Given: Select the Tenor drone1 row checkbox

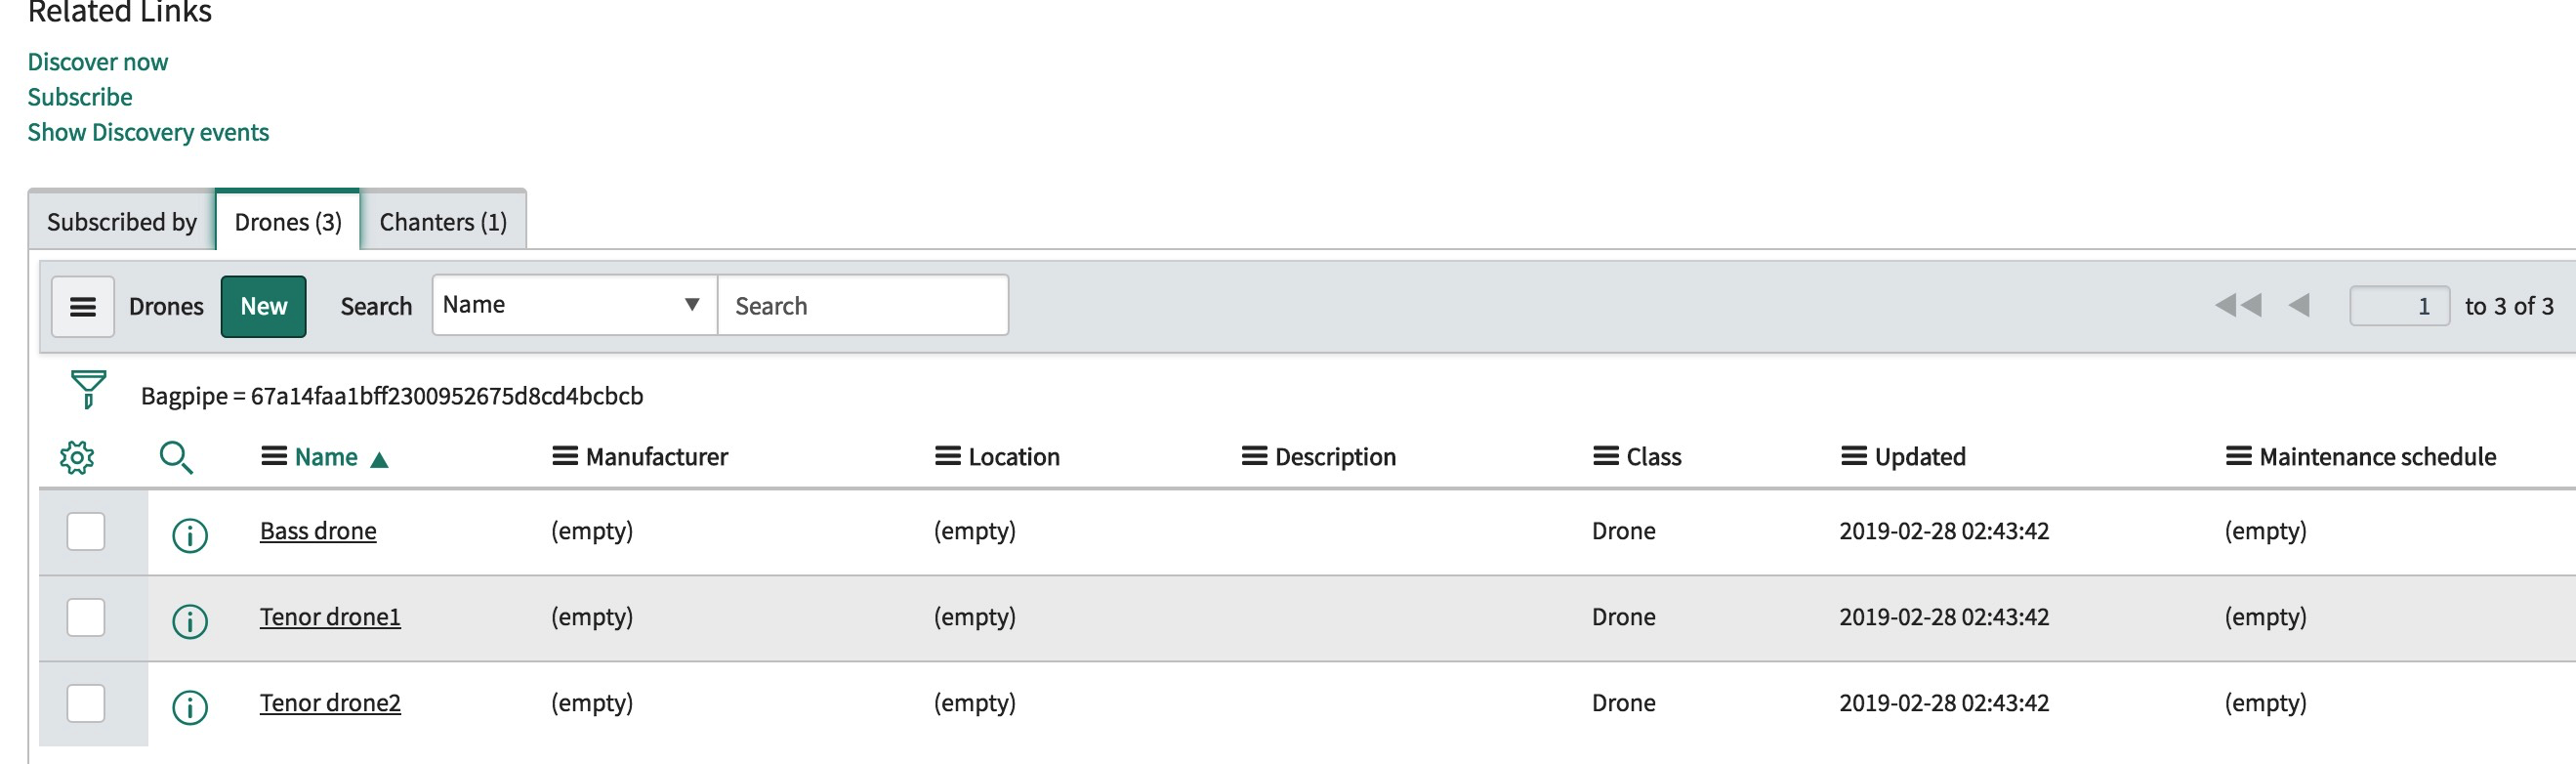Looking at the screenshot, I should pyautogui.click(x=86, y=617).
